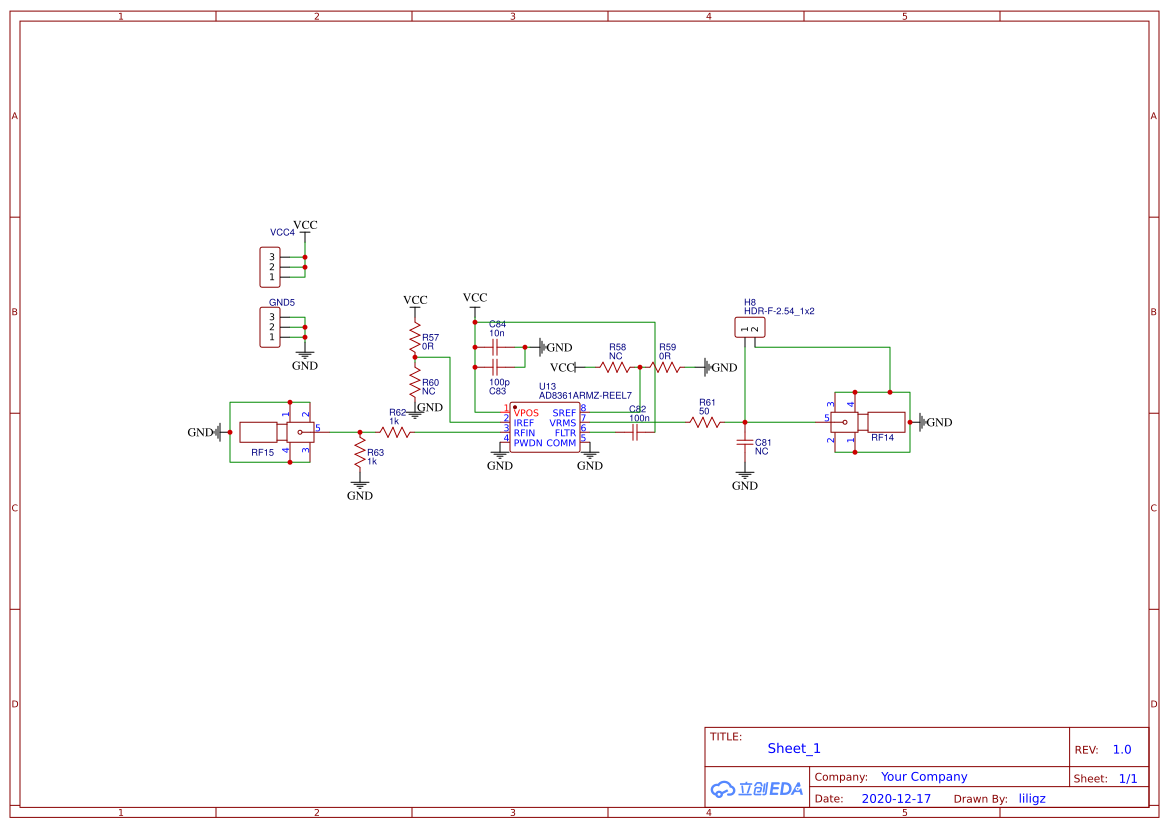Click the drawn-by name 'liligz'

point(1032,798)
